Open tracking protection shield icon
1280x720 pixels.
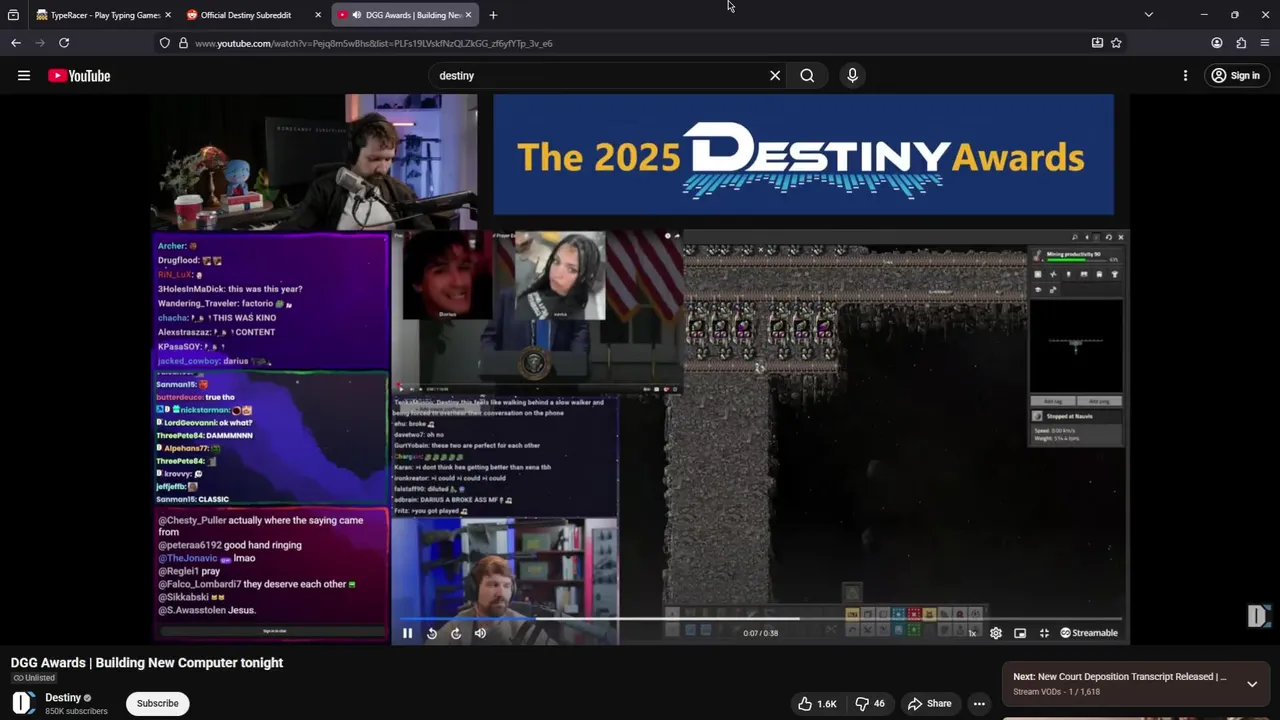pos(165,43)
